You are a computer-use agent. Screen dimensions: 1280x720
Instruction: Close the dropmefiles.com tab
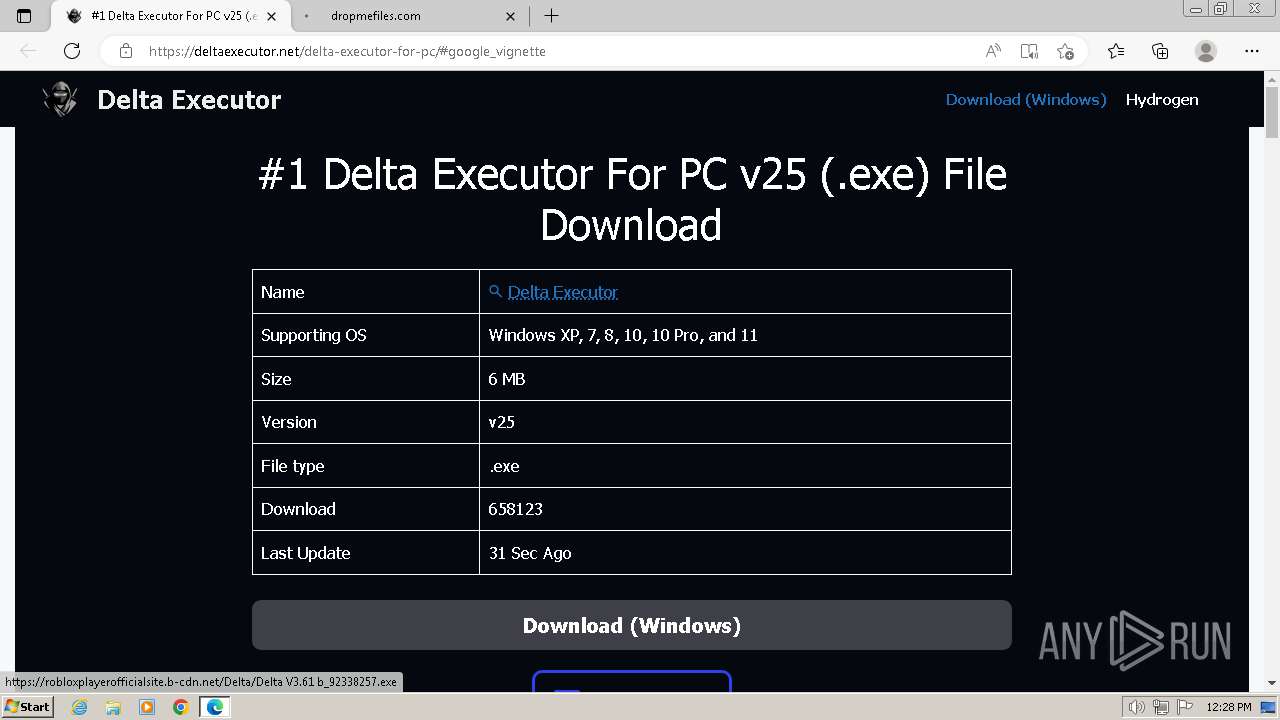pyautogui.click(x=510, y=16)
